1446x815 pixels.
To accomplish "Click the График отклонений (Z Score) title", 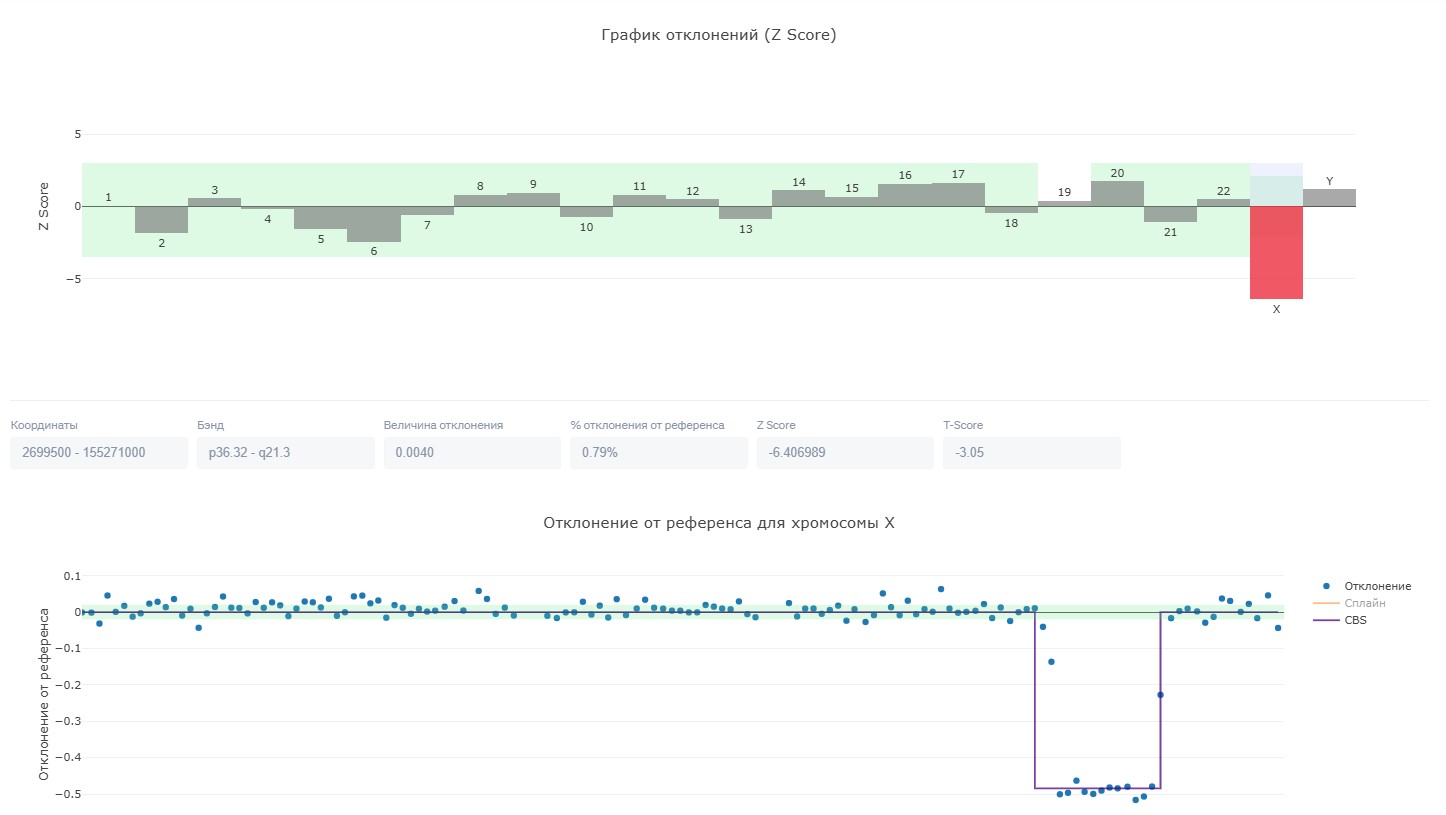I will [x=718, y=35].
